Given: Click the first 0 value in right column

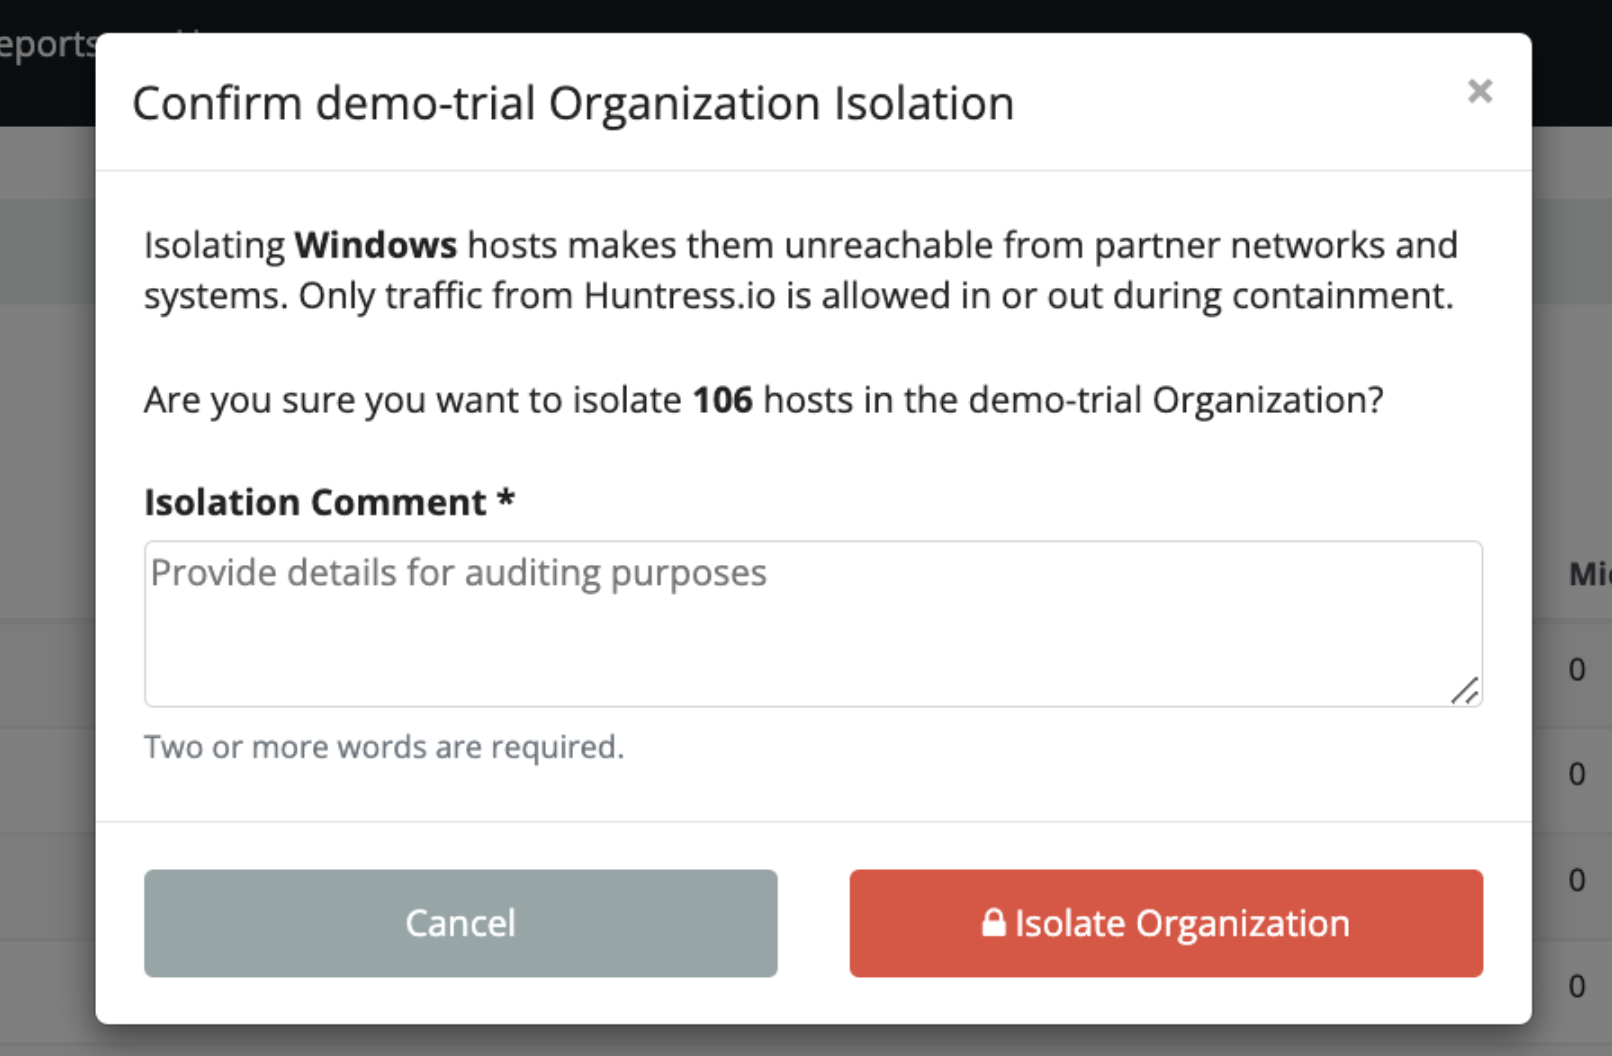Looking at the screenshot, I should pos(1577,669).
